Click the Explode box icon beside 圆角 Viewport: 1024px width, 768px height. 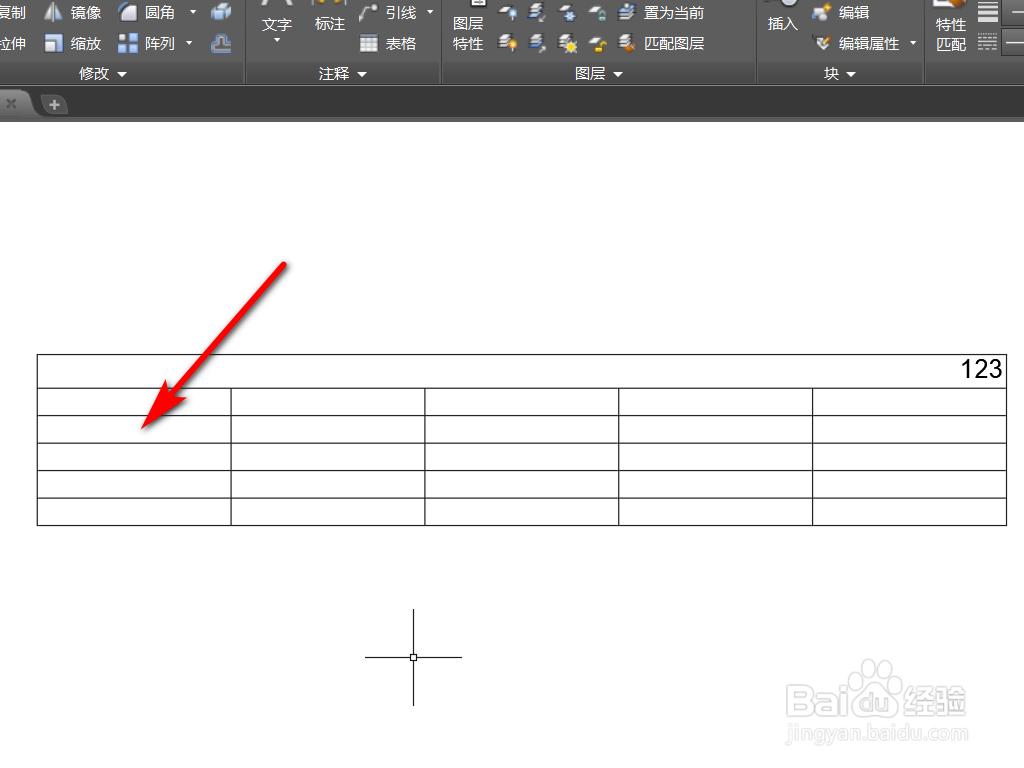[x=221, y=12]
